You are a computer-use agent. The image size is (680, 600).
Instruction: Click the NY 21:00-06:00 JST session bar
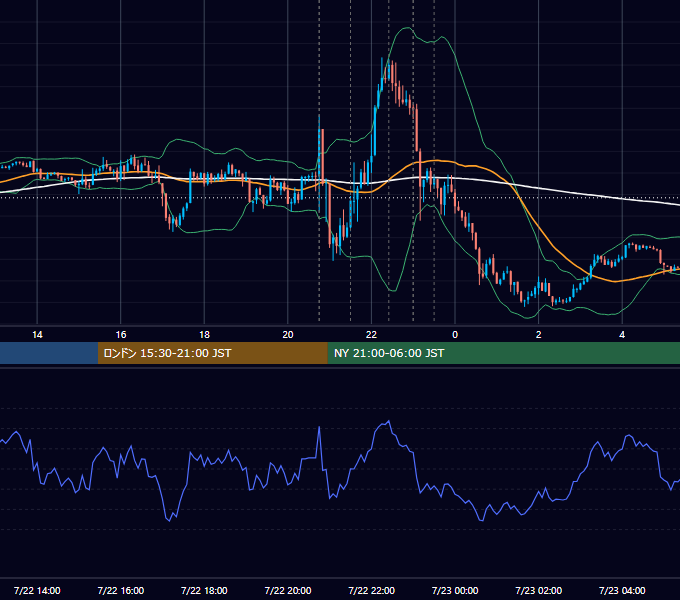(x=503, y=353)
